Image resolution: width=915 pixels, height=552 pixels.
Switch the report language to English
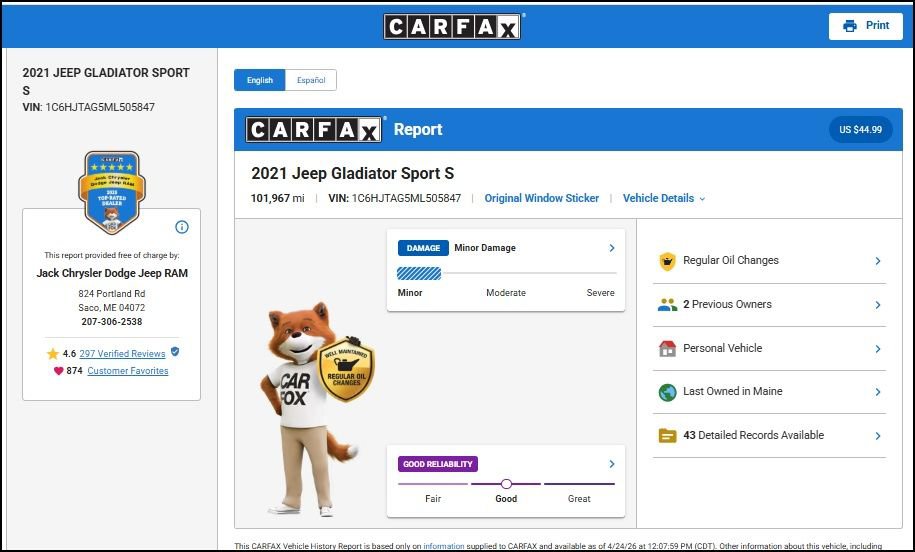(260, 80)
